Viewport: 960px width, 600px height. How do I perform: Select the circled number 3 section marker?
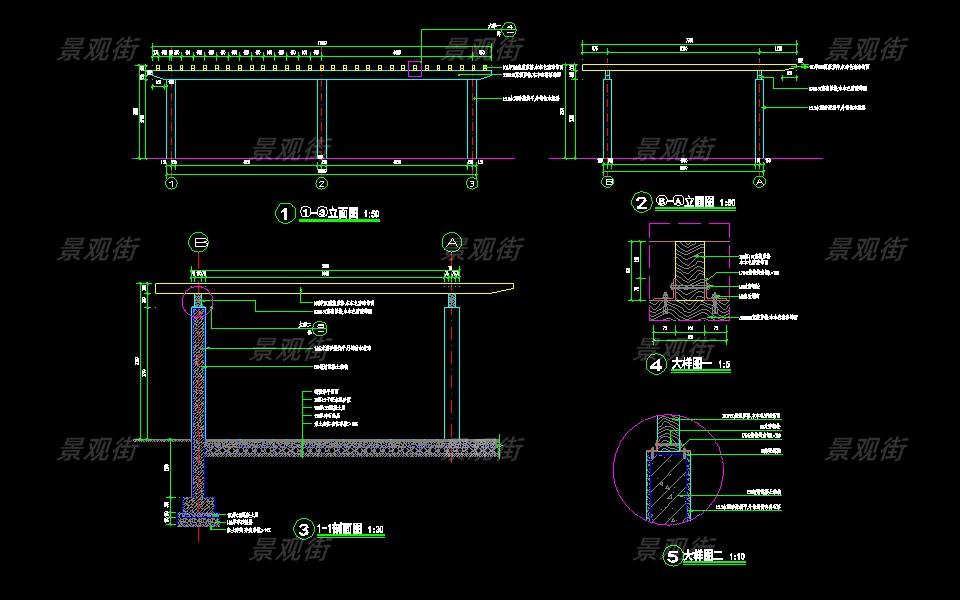pos(303,528)
